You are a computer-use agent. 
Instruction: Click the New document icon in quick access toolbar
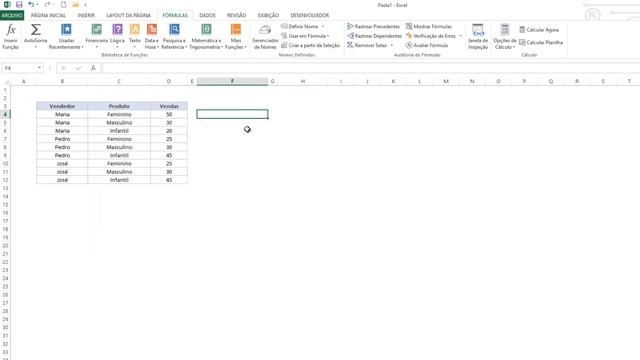coord(63,4)
